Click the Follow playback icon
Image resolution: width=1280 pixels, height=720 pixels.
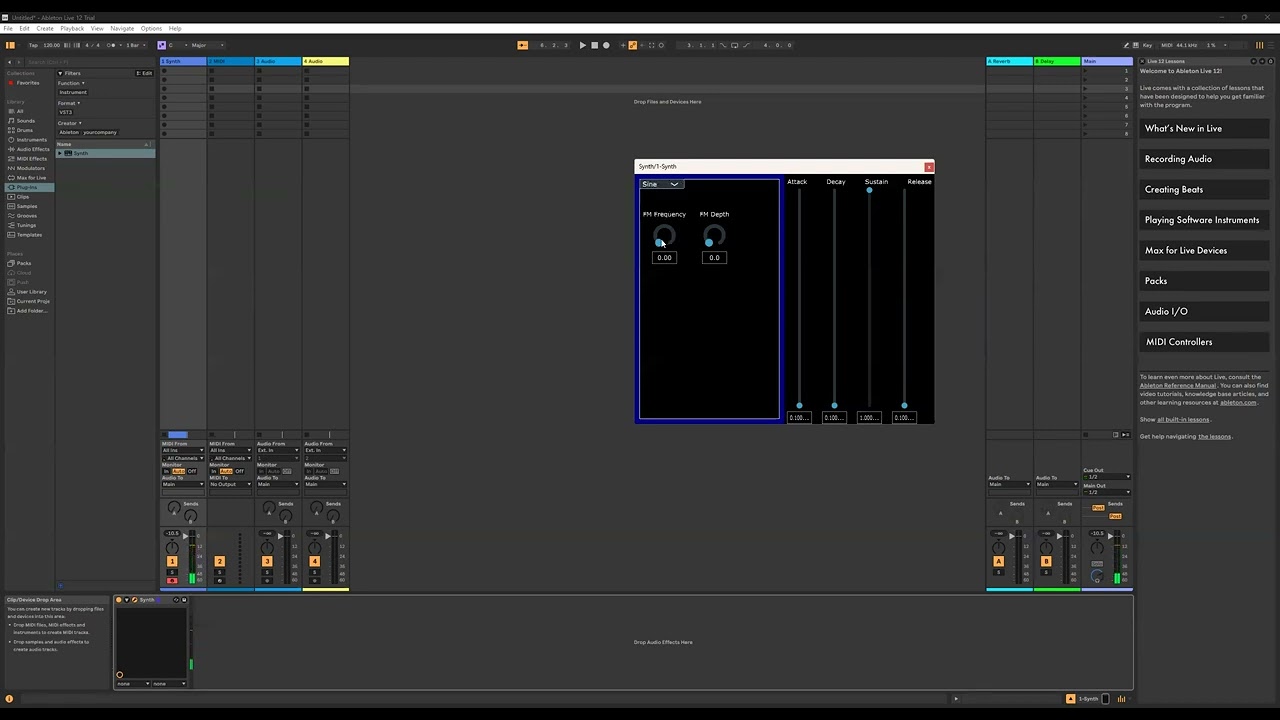522,45
